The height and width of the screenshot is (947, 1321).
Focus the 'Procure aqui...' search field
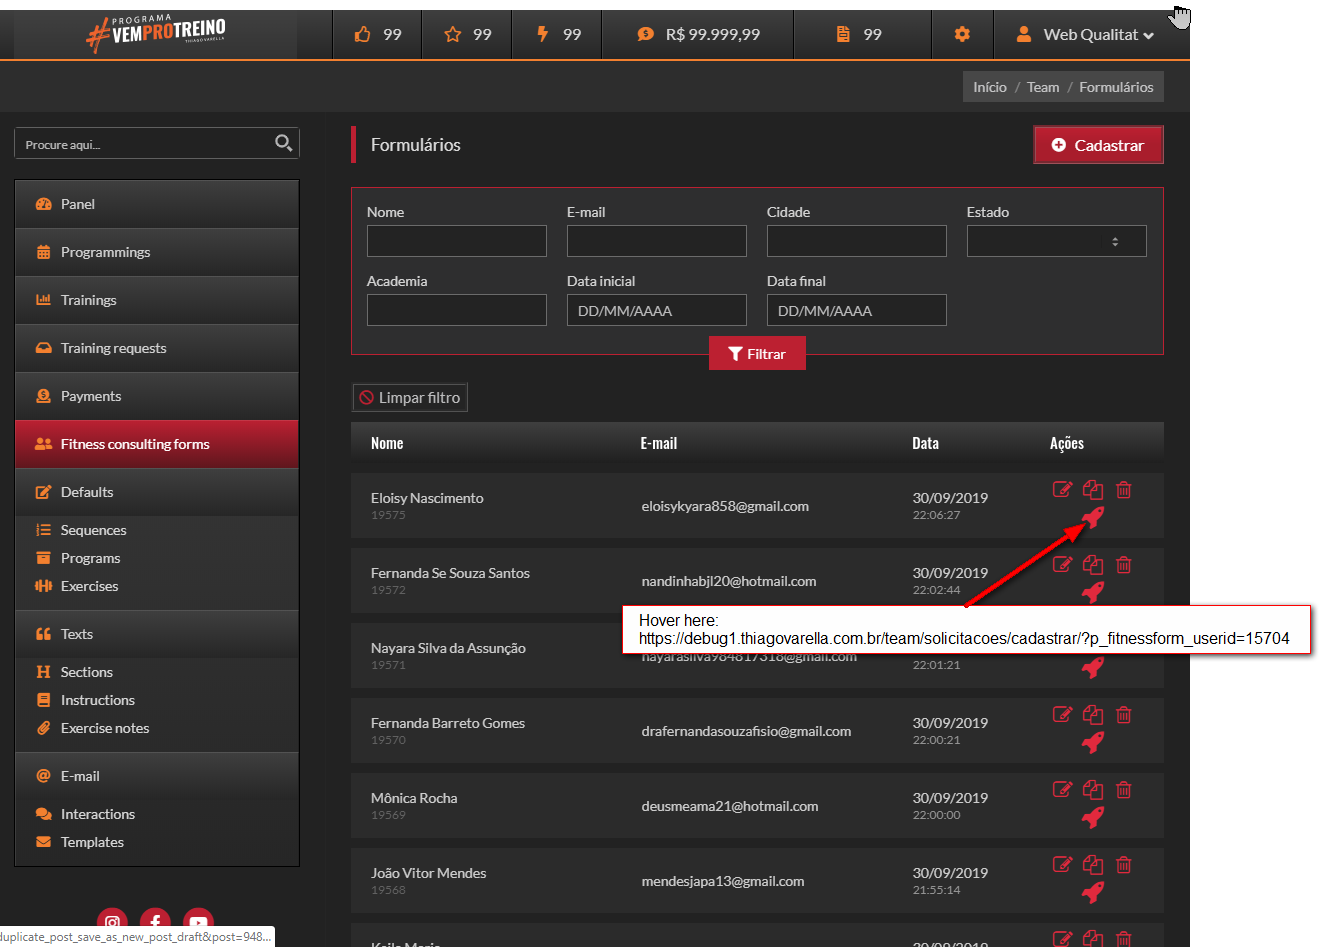click(145, 144)
